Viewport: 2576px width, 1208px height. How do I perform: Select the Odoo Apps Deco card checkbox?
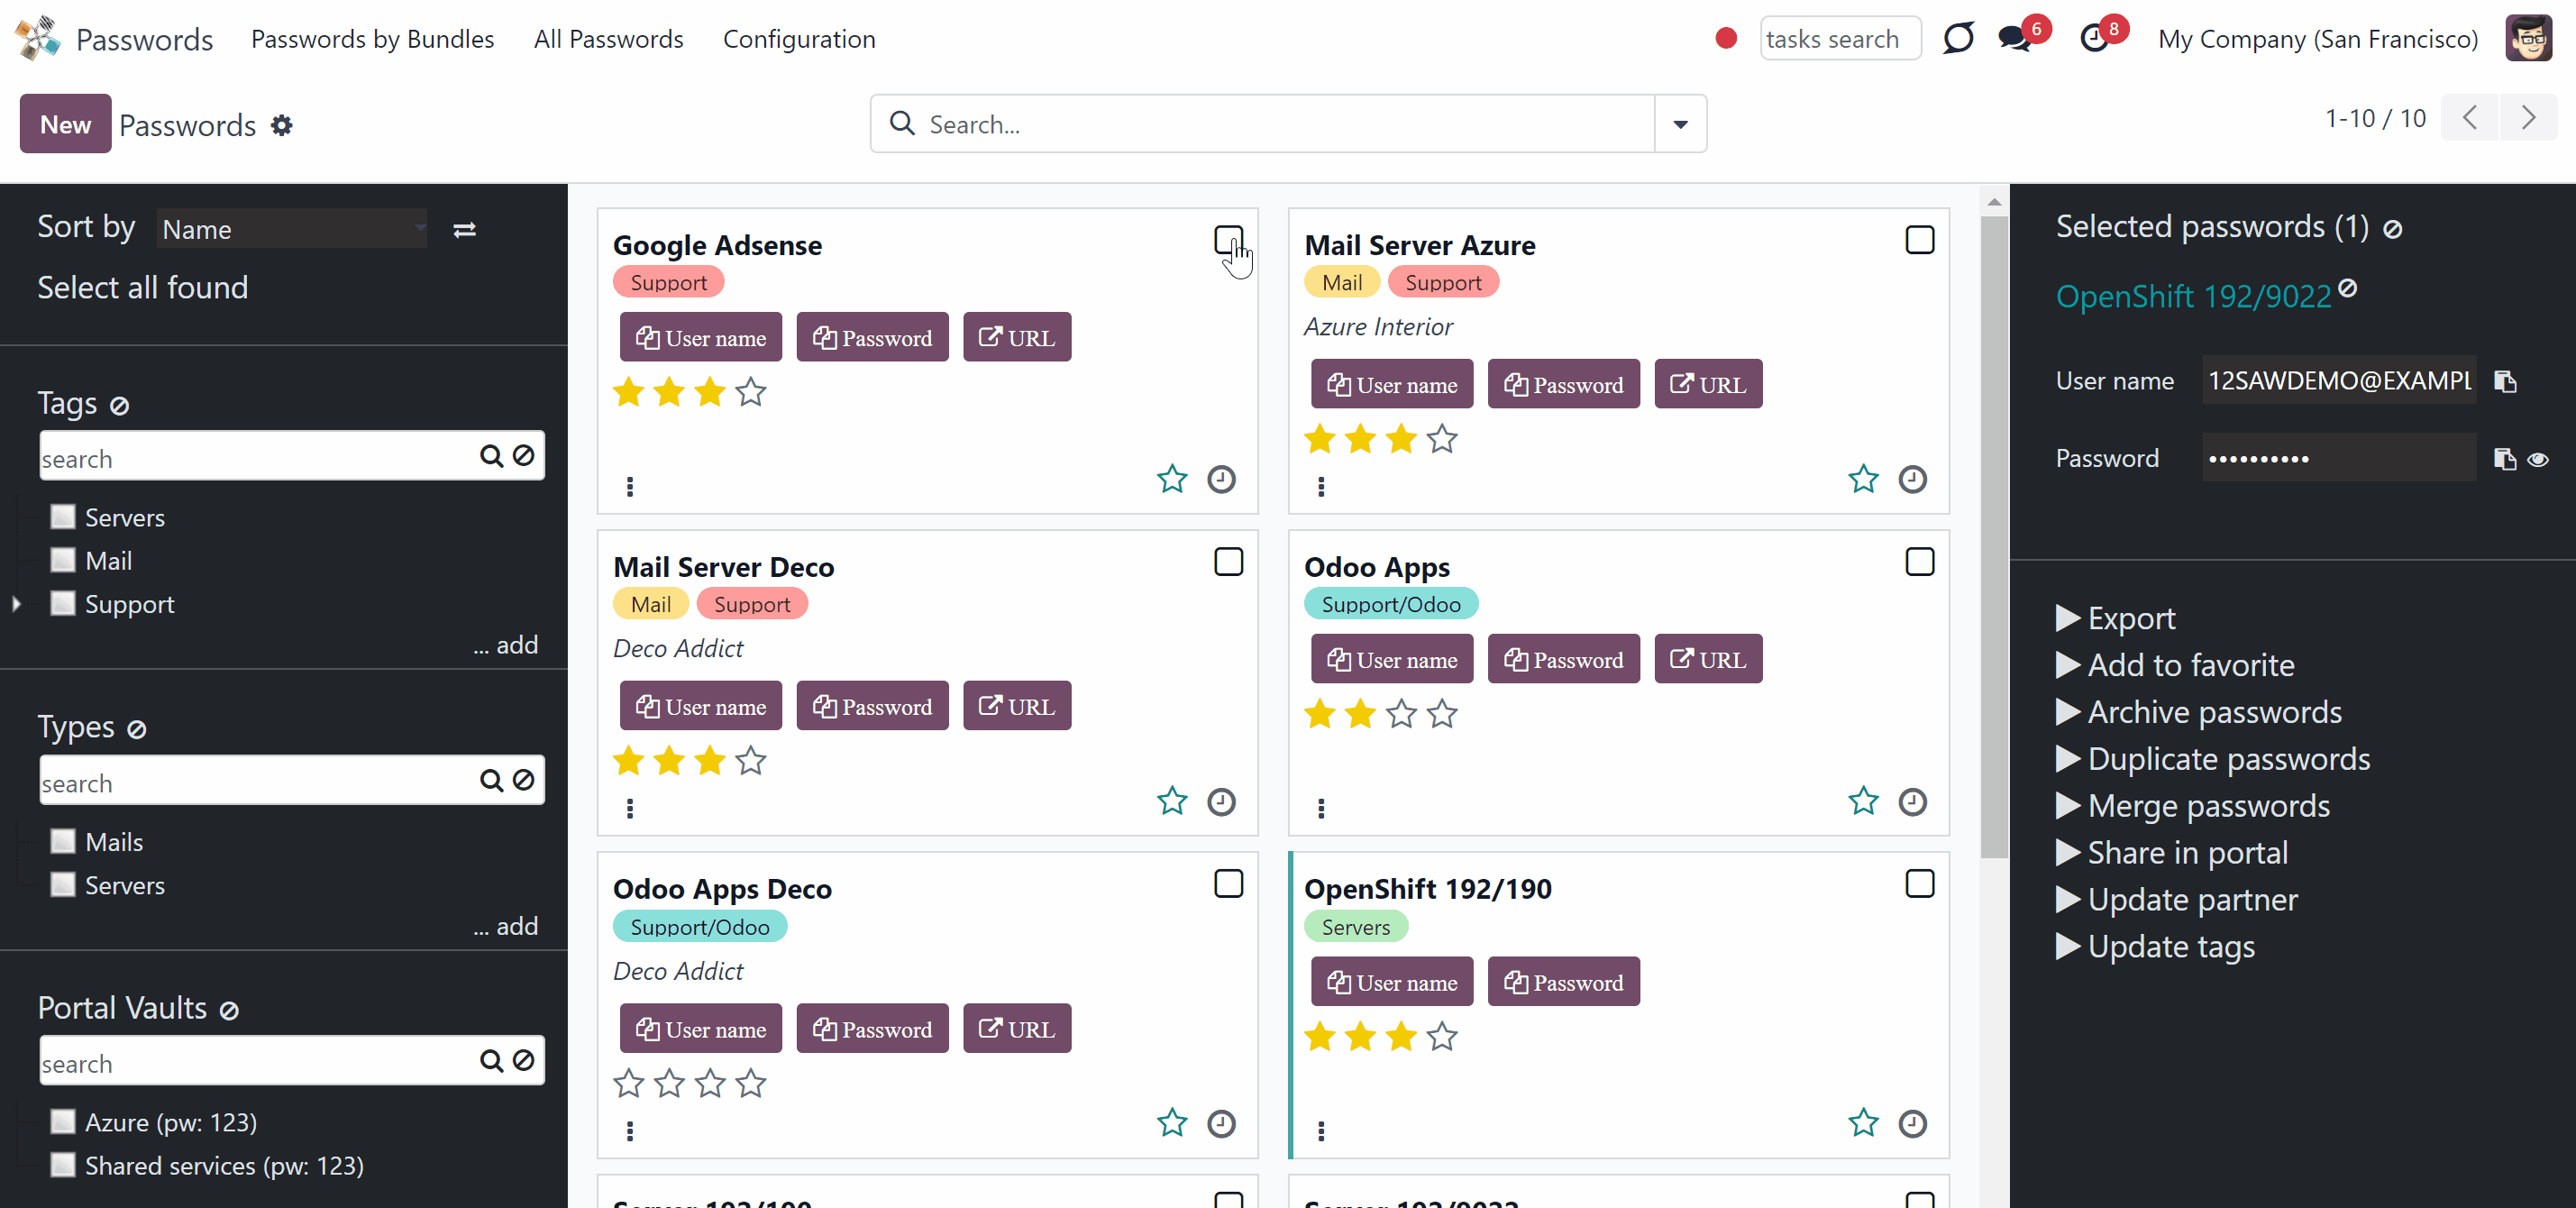[1228, 884]
